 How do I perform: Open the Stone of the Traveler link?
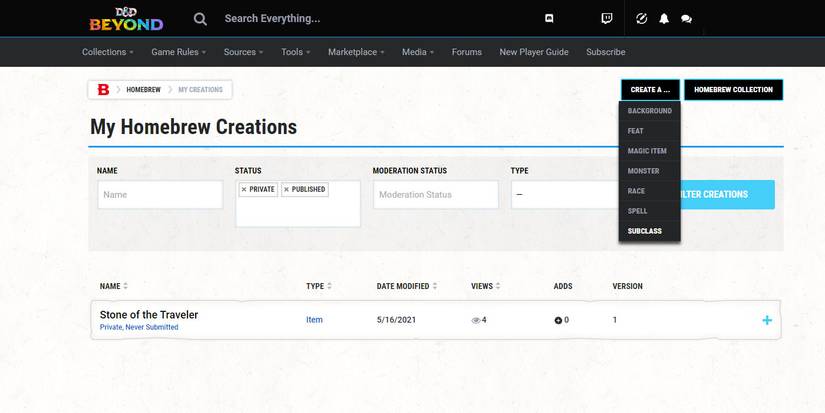[149, 314]
